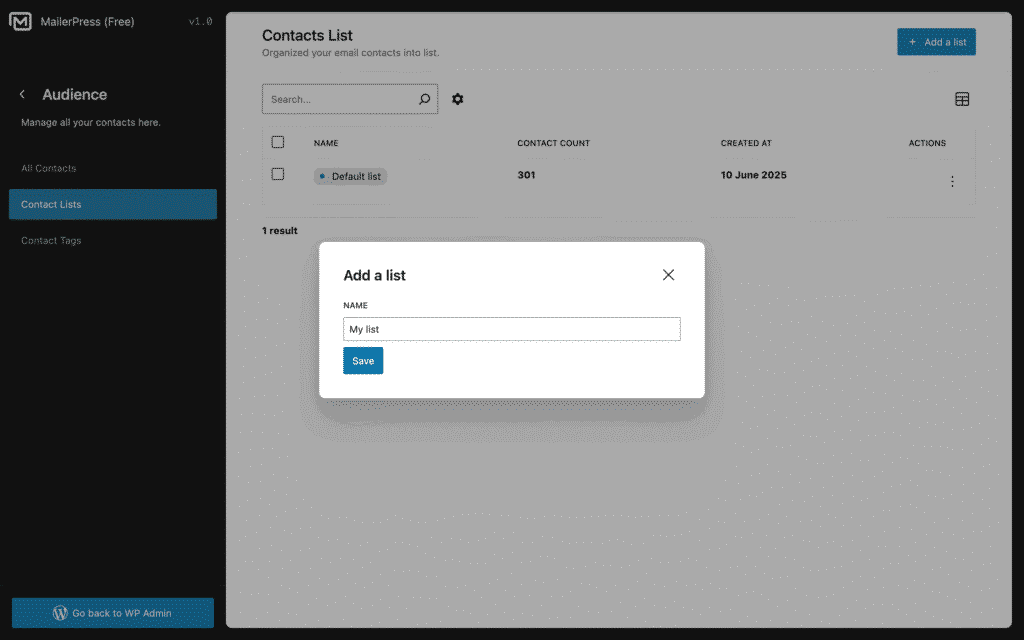Click the search magnifier icon
Screen dimensions: 1024x640
point(424,99)
